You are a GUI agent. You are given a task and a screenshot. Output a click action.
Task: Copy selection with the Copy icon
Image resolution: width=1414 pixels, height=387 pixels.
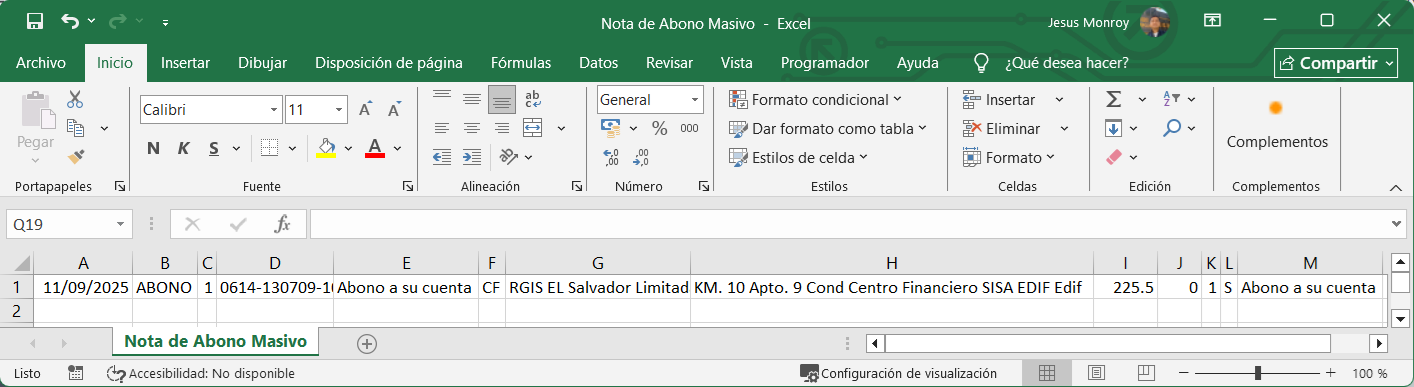point(75,128)
